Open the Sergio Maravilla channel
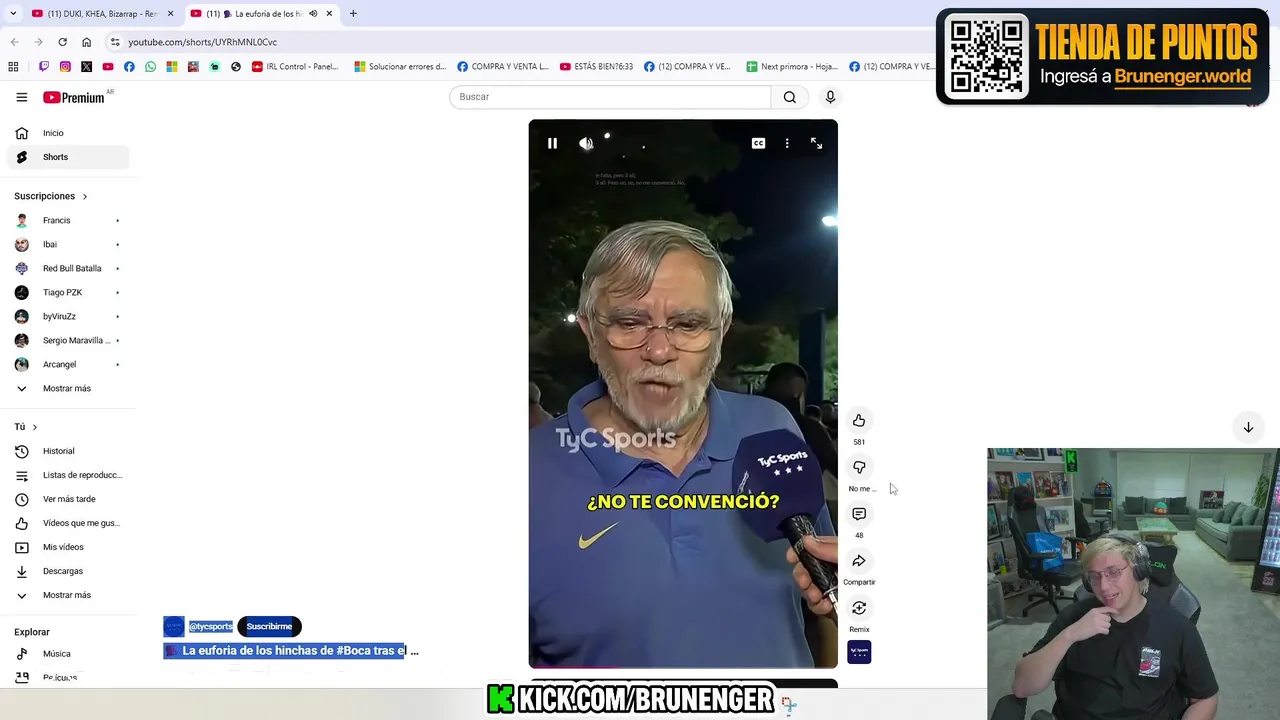The image size is (1280, 720). tap(68, 340)
